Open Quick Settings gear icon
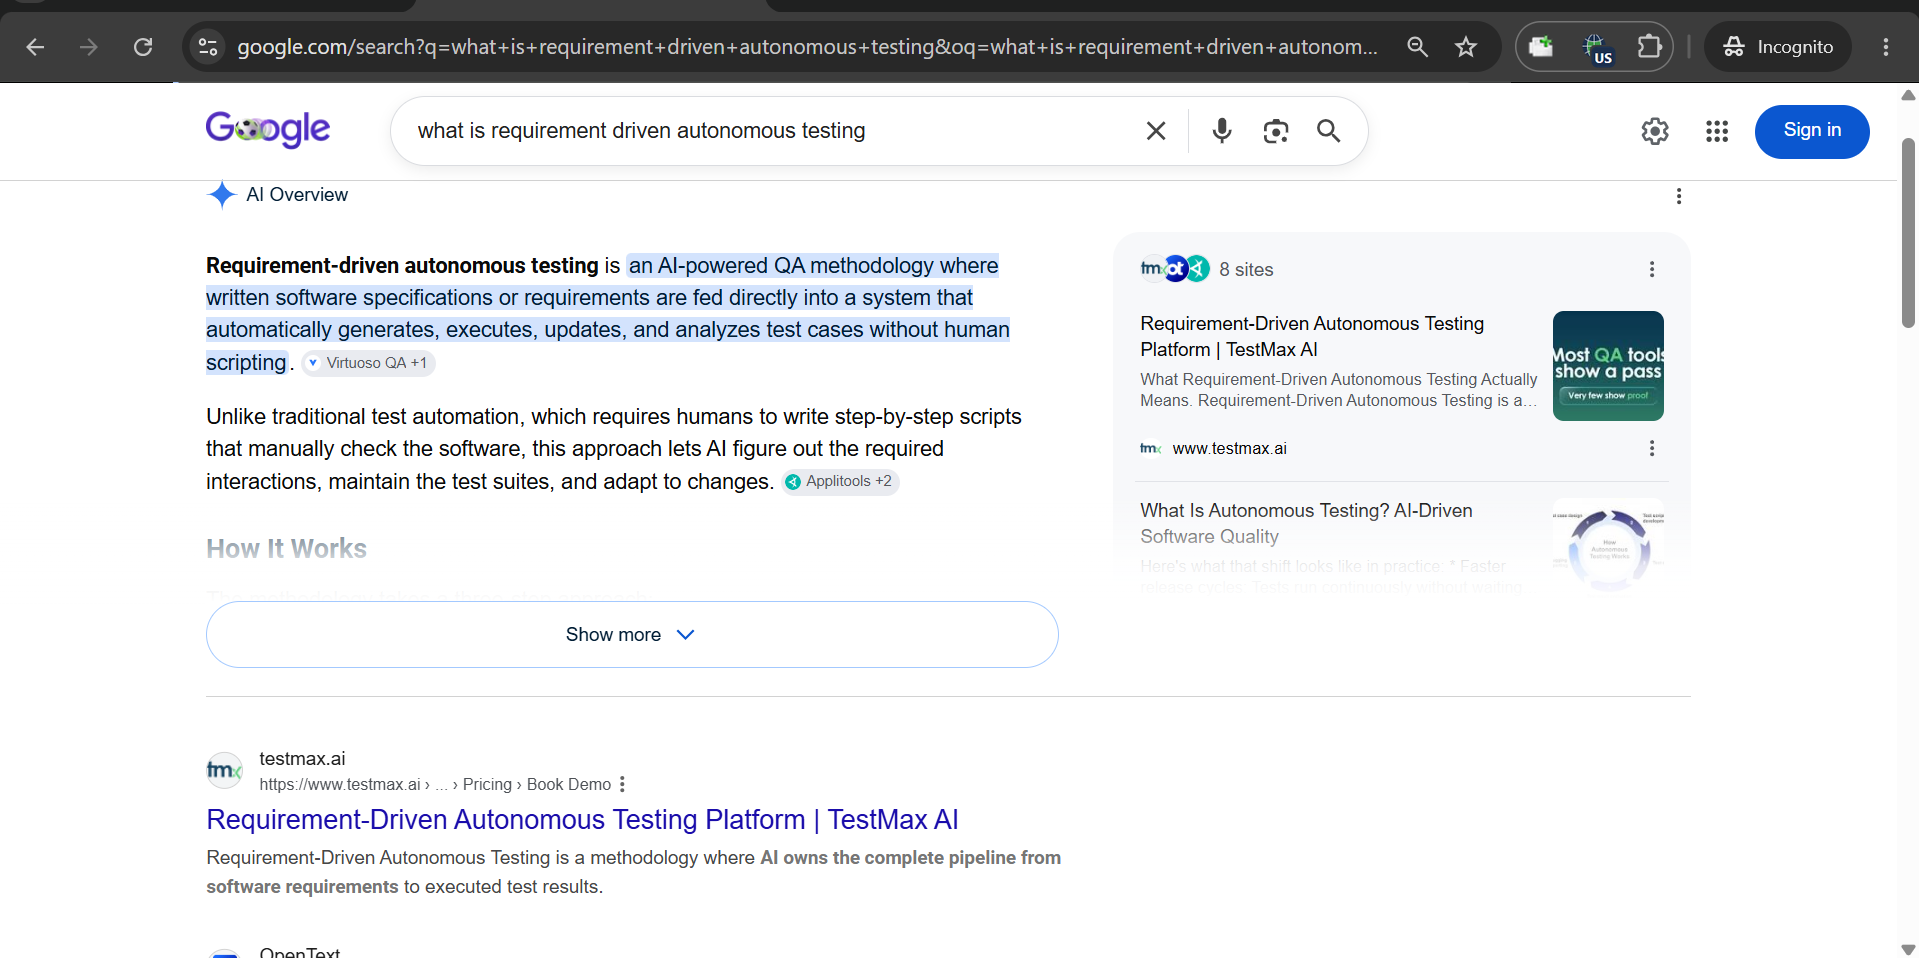The height and width of the screenshot is (958, 1919). click(1655, 131)
